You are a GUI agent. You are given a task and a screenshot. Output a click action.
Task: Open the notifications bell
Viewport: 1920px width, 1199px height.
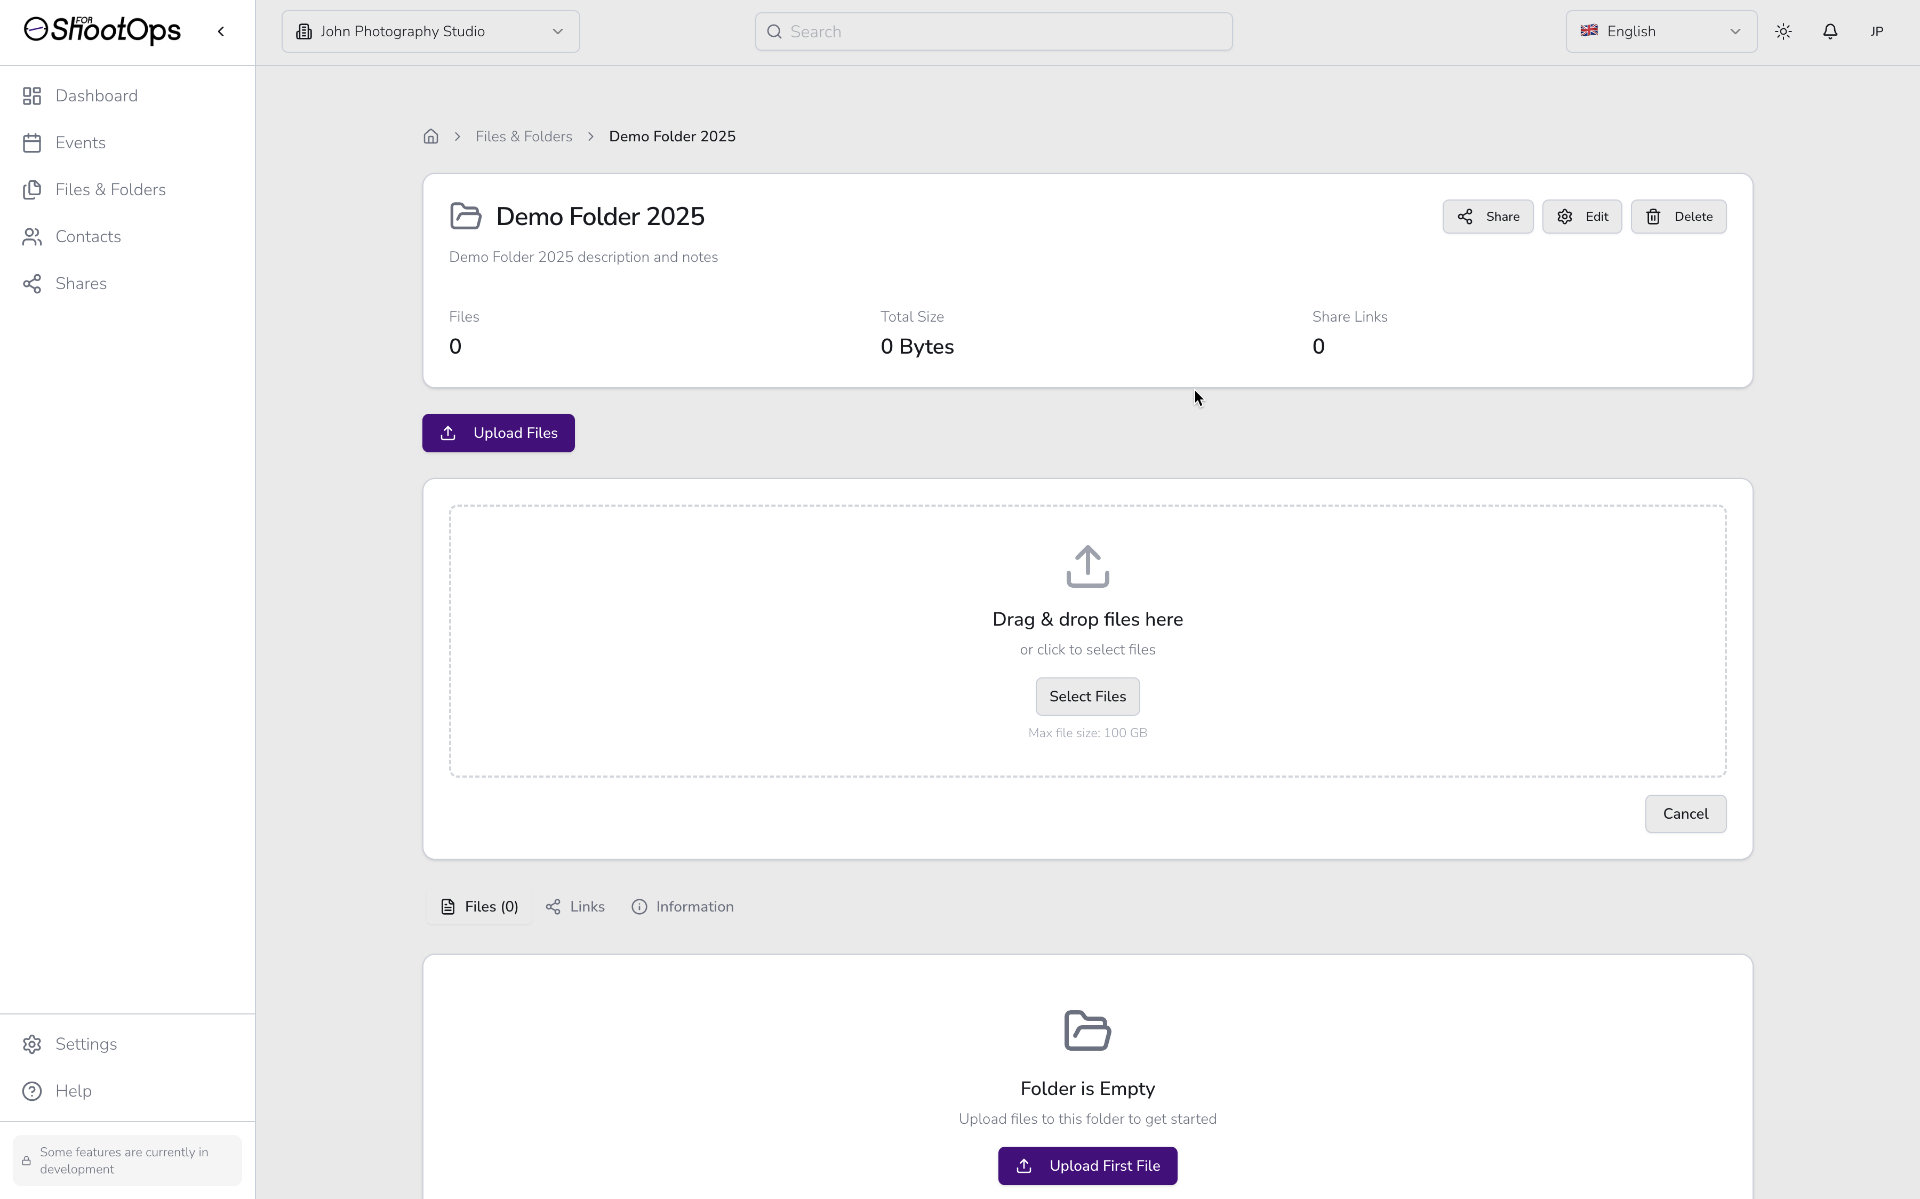1830,32
